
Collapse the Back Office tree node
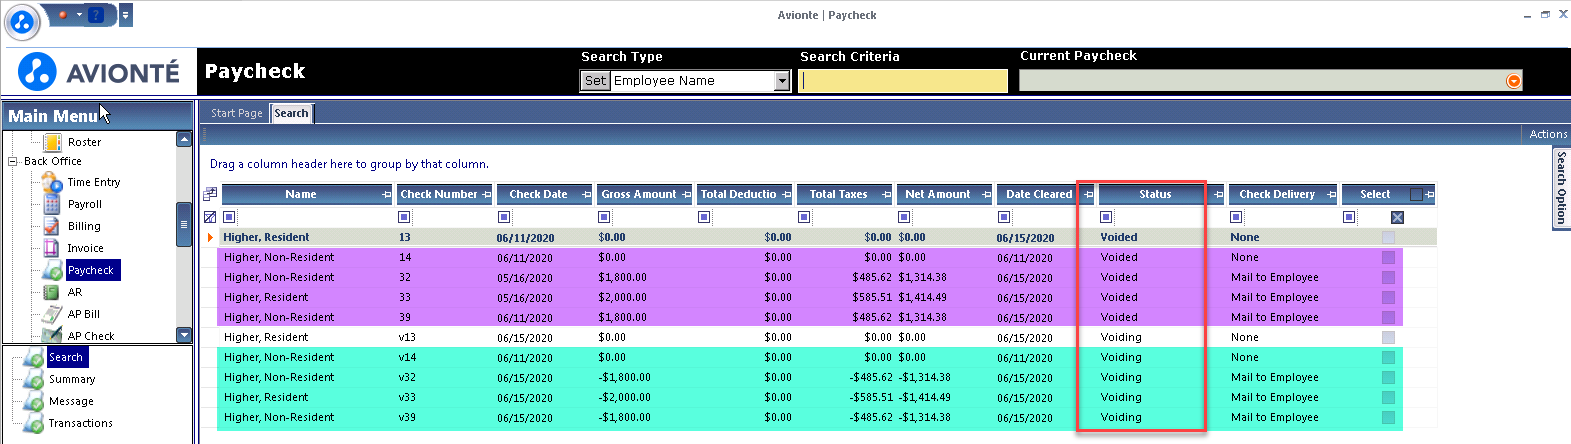[13, 161]
